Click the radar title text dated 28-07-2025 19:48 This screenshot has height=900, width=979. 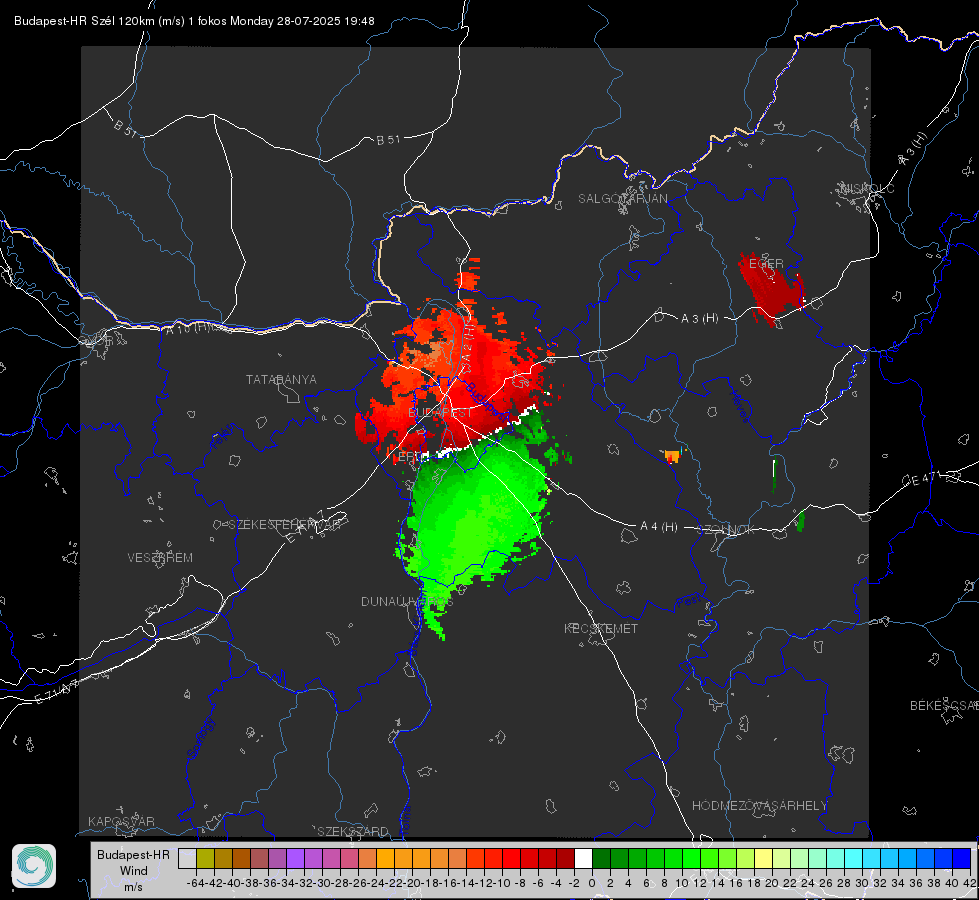click(194, 21)
